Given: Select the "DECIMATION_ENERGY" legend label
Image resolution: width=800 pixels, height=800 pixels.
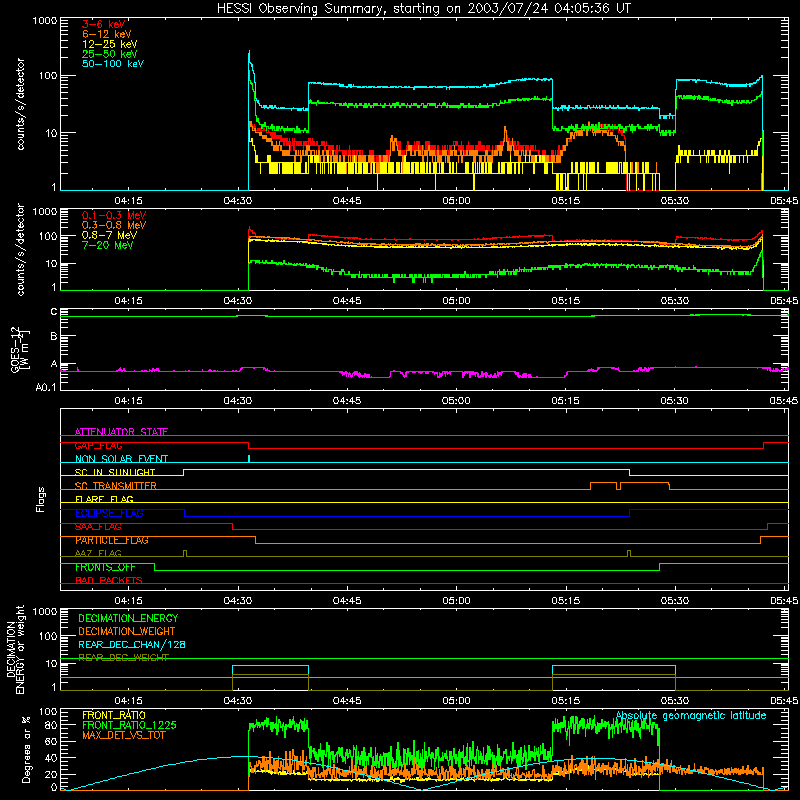Looking at the screenshot, I should click(x=128, y=618).
